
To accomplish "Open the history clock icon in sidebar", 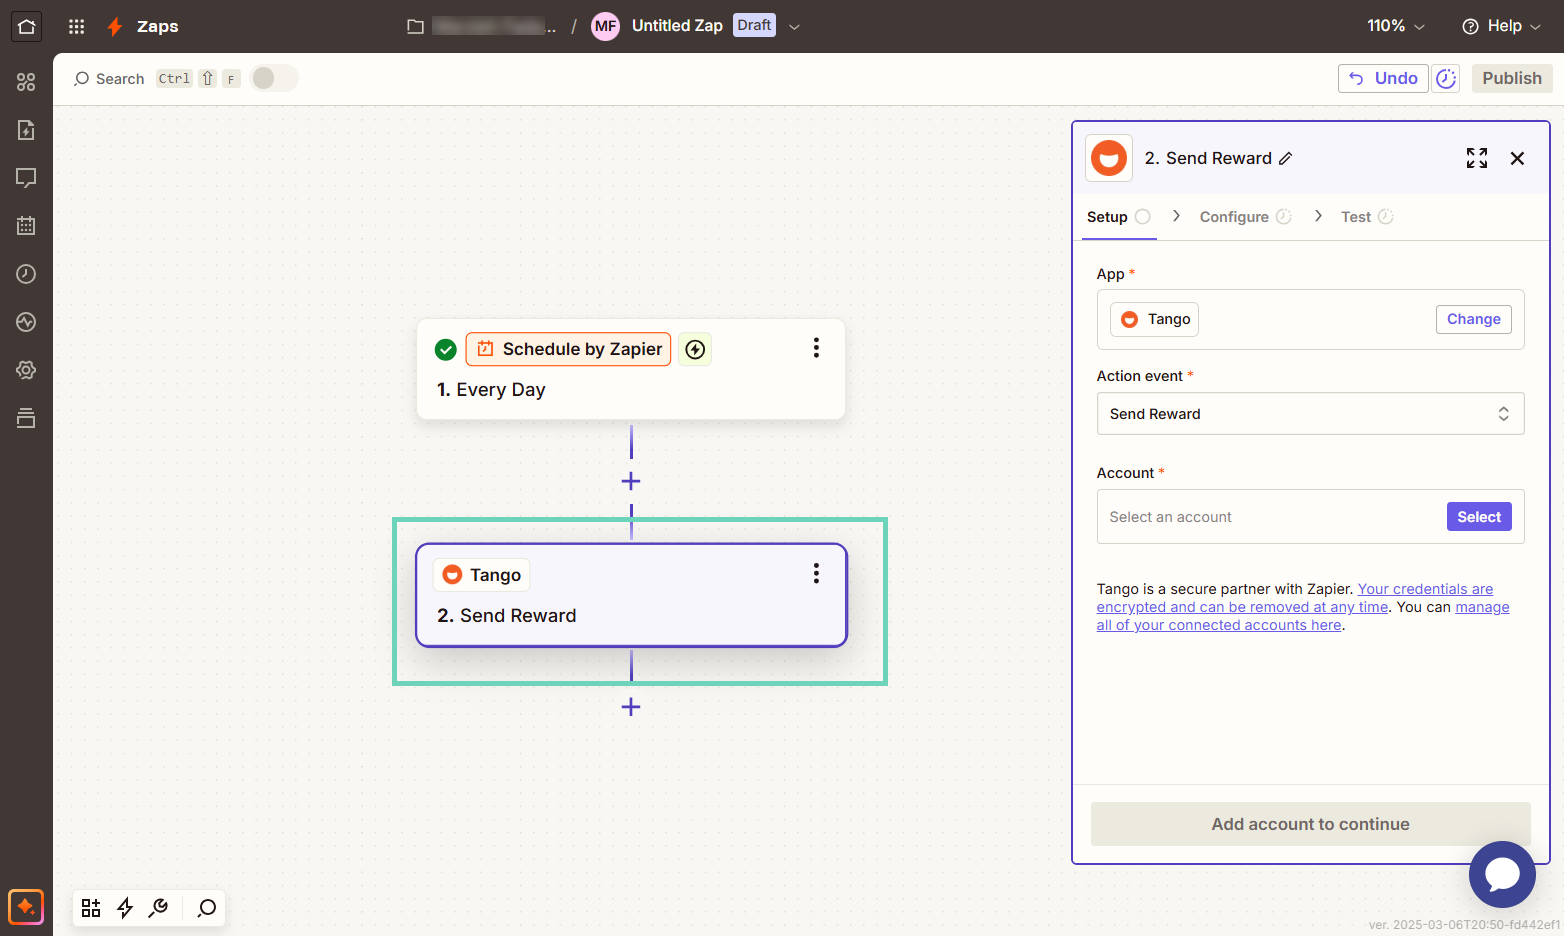I will click(x=26, y=274).
